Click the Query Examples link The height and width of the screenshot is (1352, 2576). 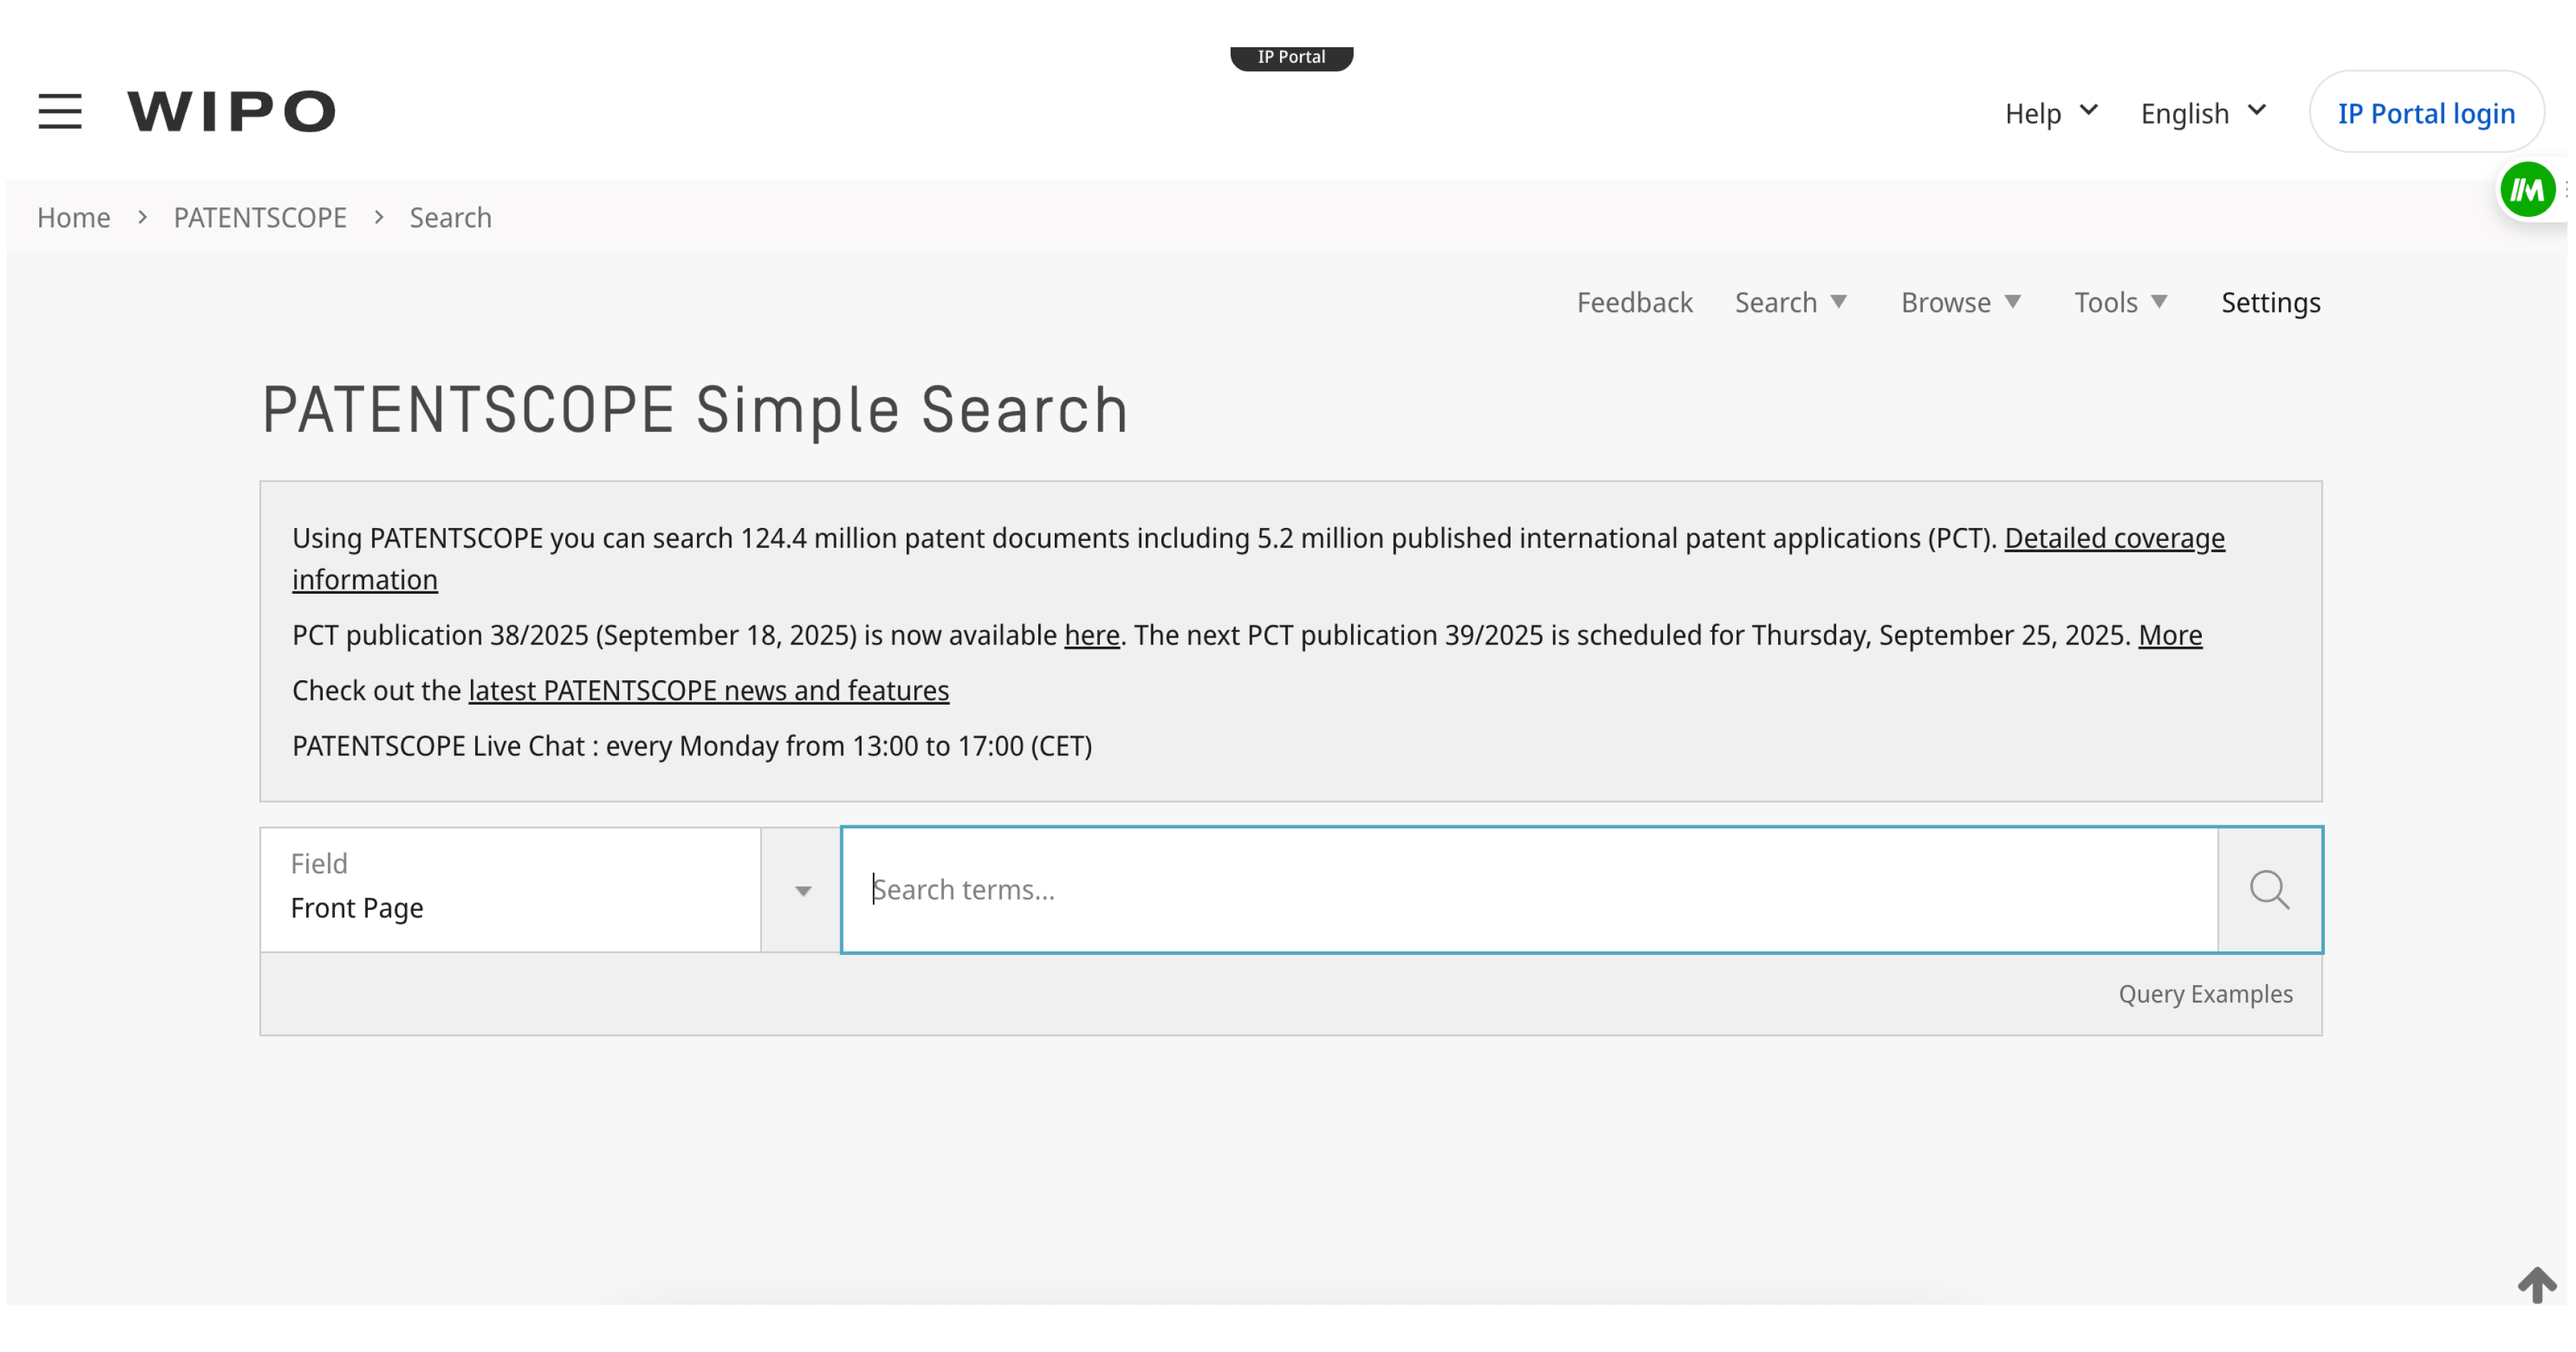pyautogui.click(x=2204, y=994)
